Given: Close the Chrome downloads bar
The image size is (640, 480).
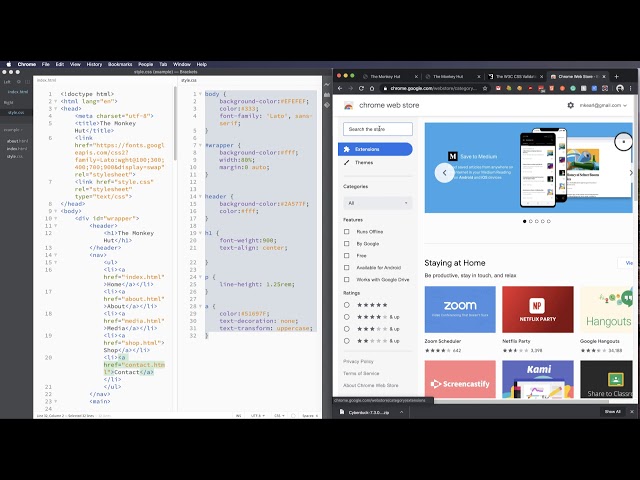Looking at the screenshot, I should [x=632, y=412].
